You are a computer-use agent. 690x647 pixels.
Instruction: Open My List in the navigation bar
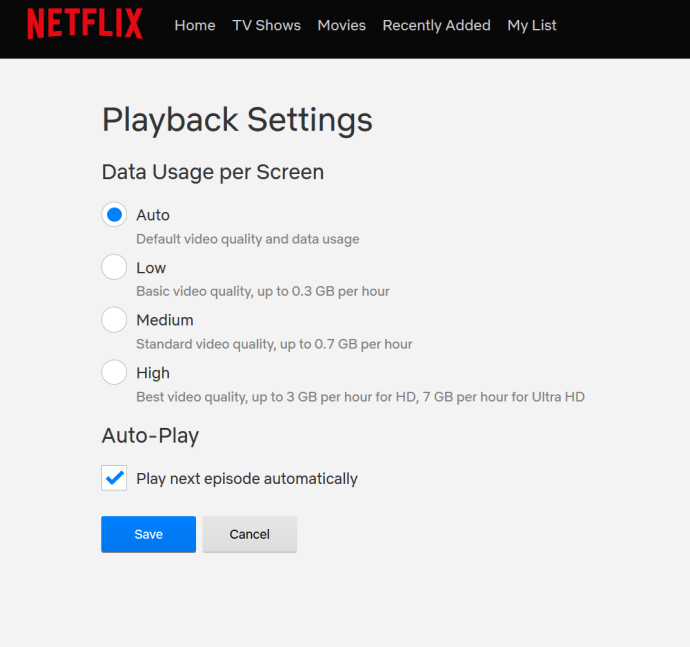point(532,25)
